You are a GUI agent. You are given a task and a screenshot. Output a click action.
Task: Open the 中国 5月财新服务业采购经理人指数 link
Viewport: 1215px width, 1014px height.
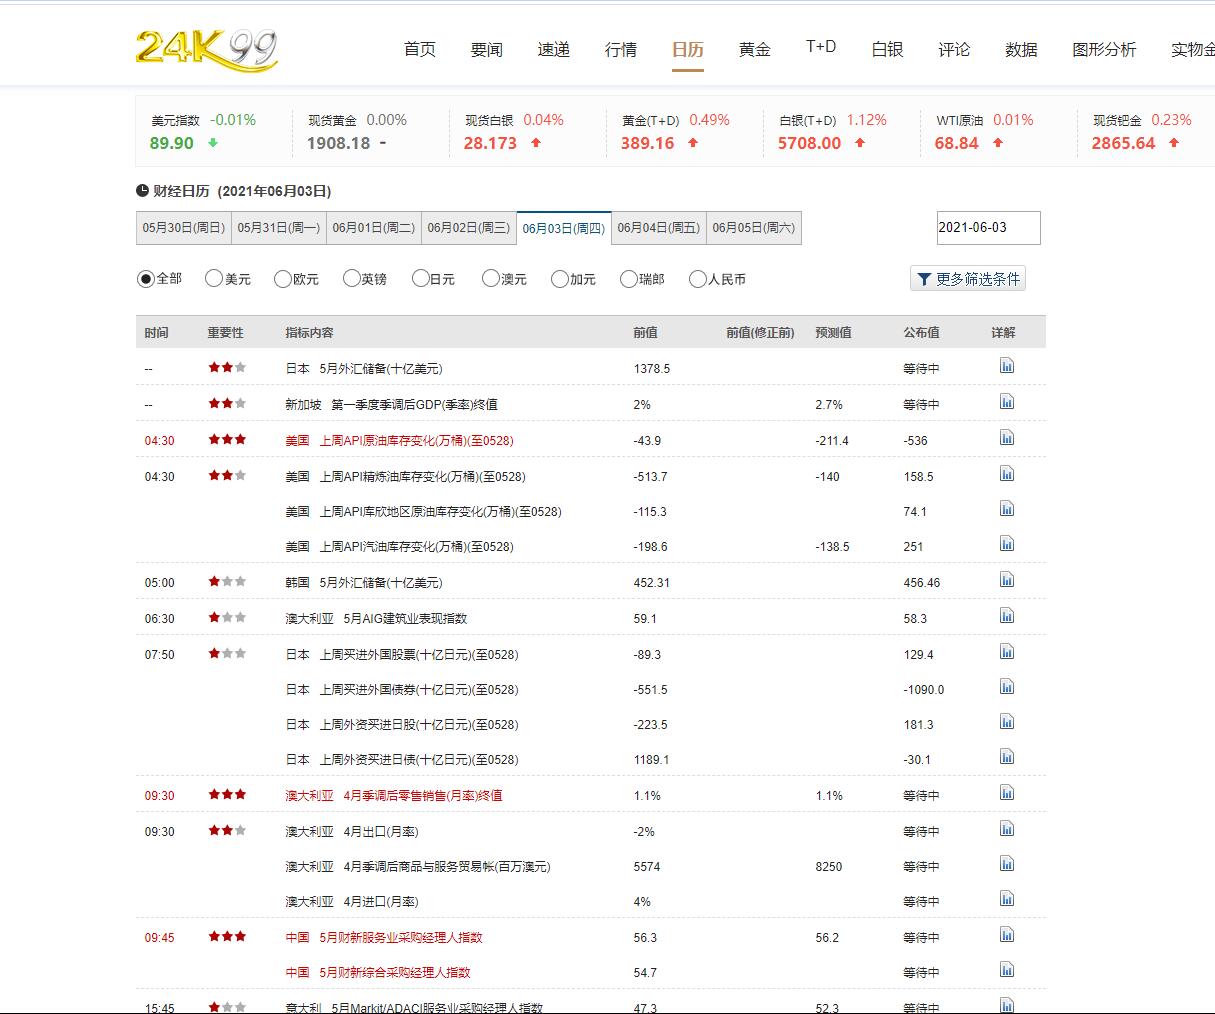384,938
